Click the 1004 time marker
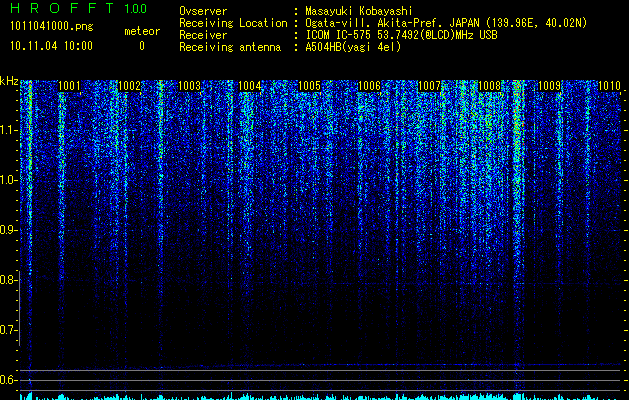The height and width of the screenshot is (400, 629). click(250, 86)
